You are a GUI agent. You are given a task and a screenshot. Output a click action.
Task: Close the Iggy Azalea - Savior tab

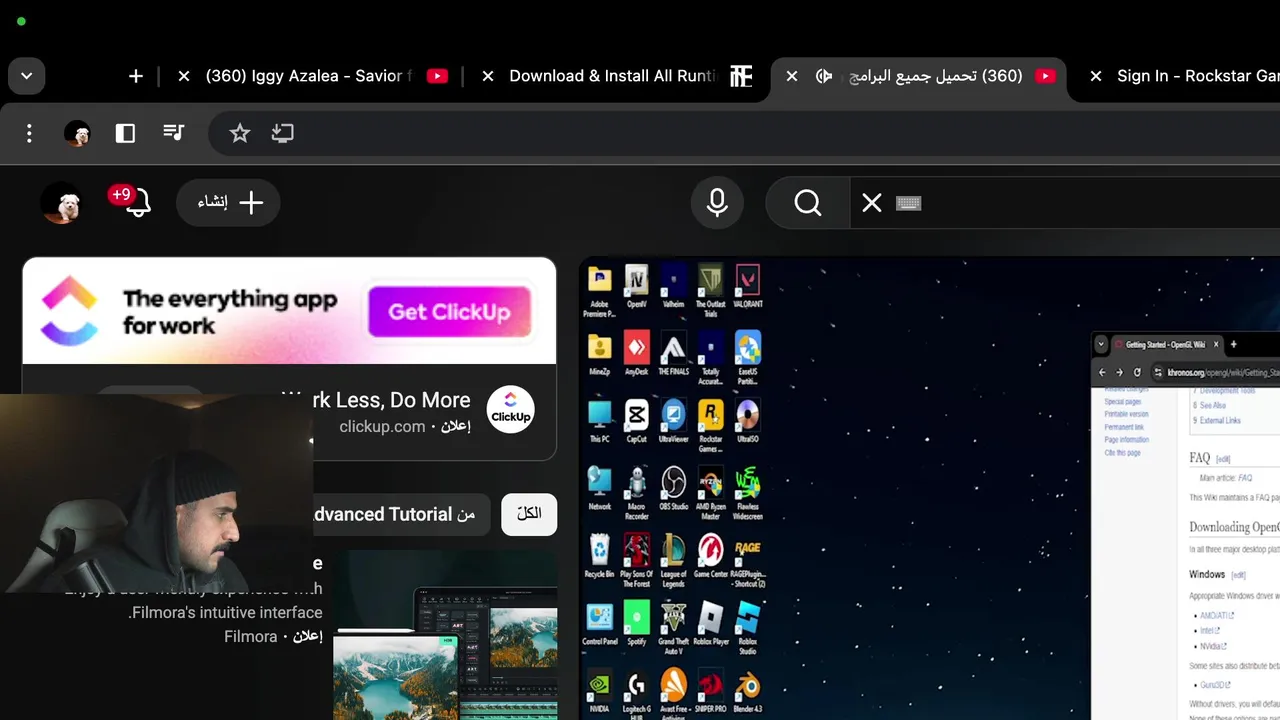(184, 76)
